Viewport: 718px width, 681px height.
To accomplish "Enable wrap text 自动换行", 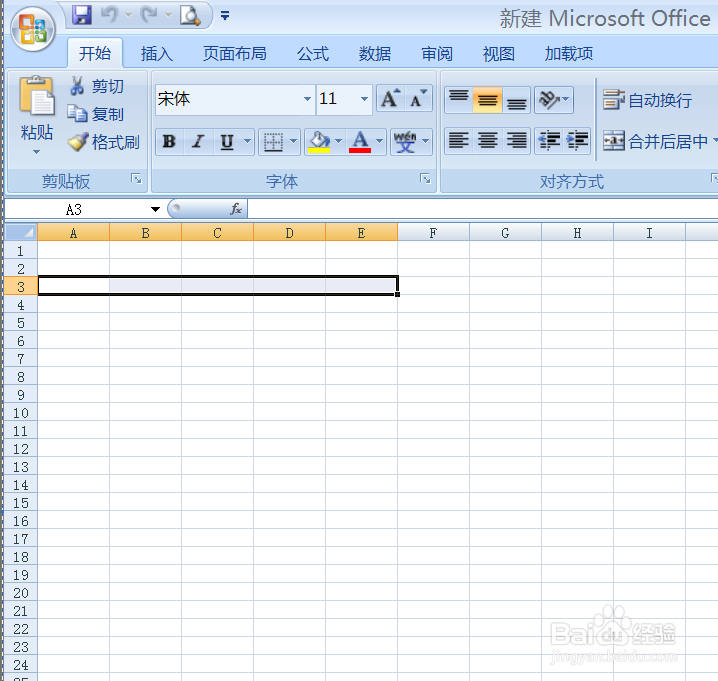I will pos(647,100).
